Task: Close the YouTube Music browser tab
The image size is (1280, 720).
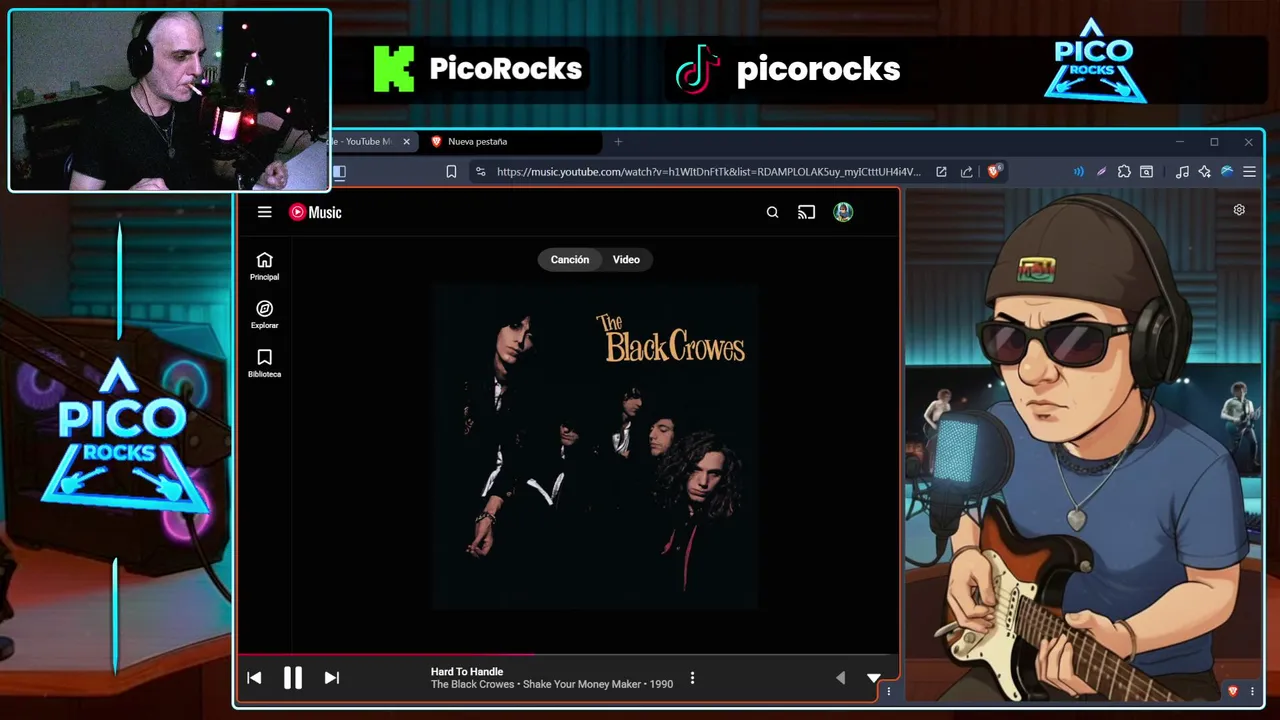Action: tap(406, 142)
